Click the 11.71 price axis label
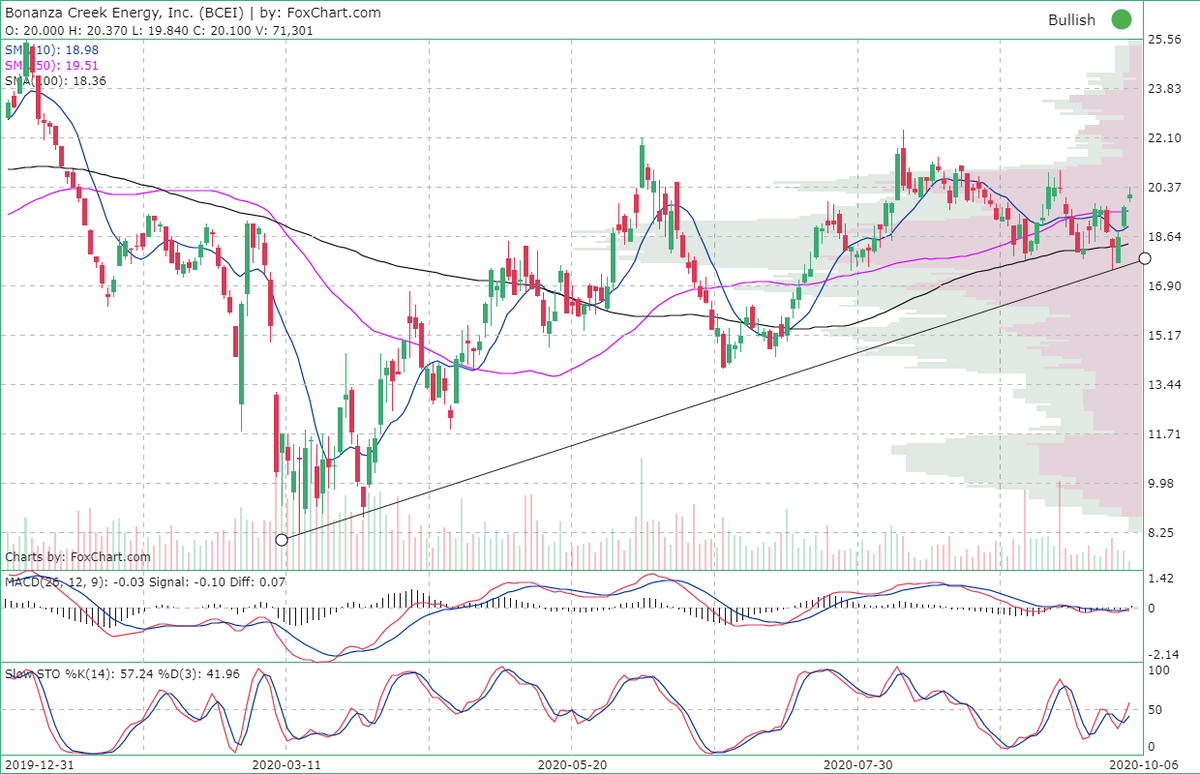Viewport: 1200px width, 774px height. [1166, 434]
